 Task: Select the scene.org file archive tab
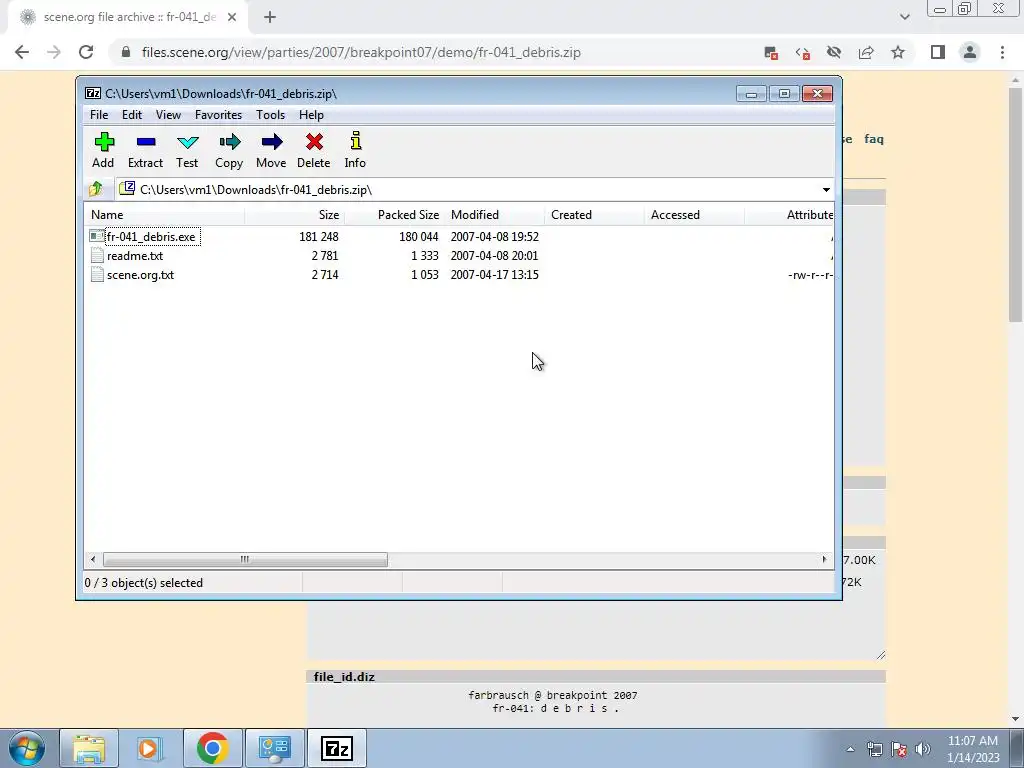click(128, 17)
